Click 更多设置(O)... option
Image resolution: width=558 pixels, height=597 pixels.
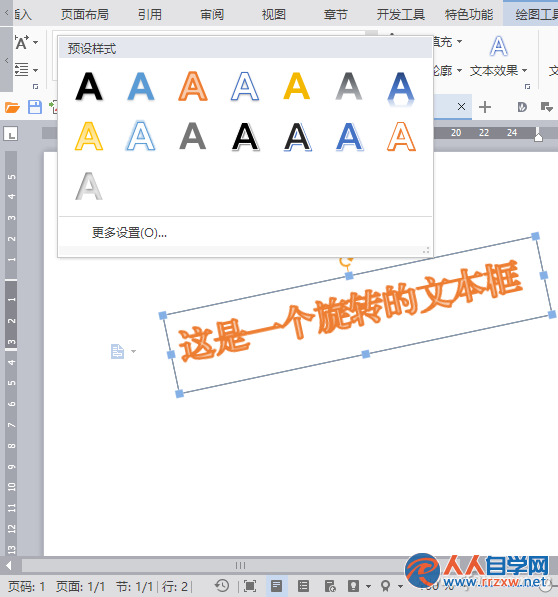click(x=129, y=233)
